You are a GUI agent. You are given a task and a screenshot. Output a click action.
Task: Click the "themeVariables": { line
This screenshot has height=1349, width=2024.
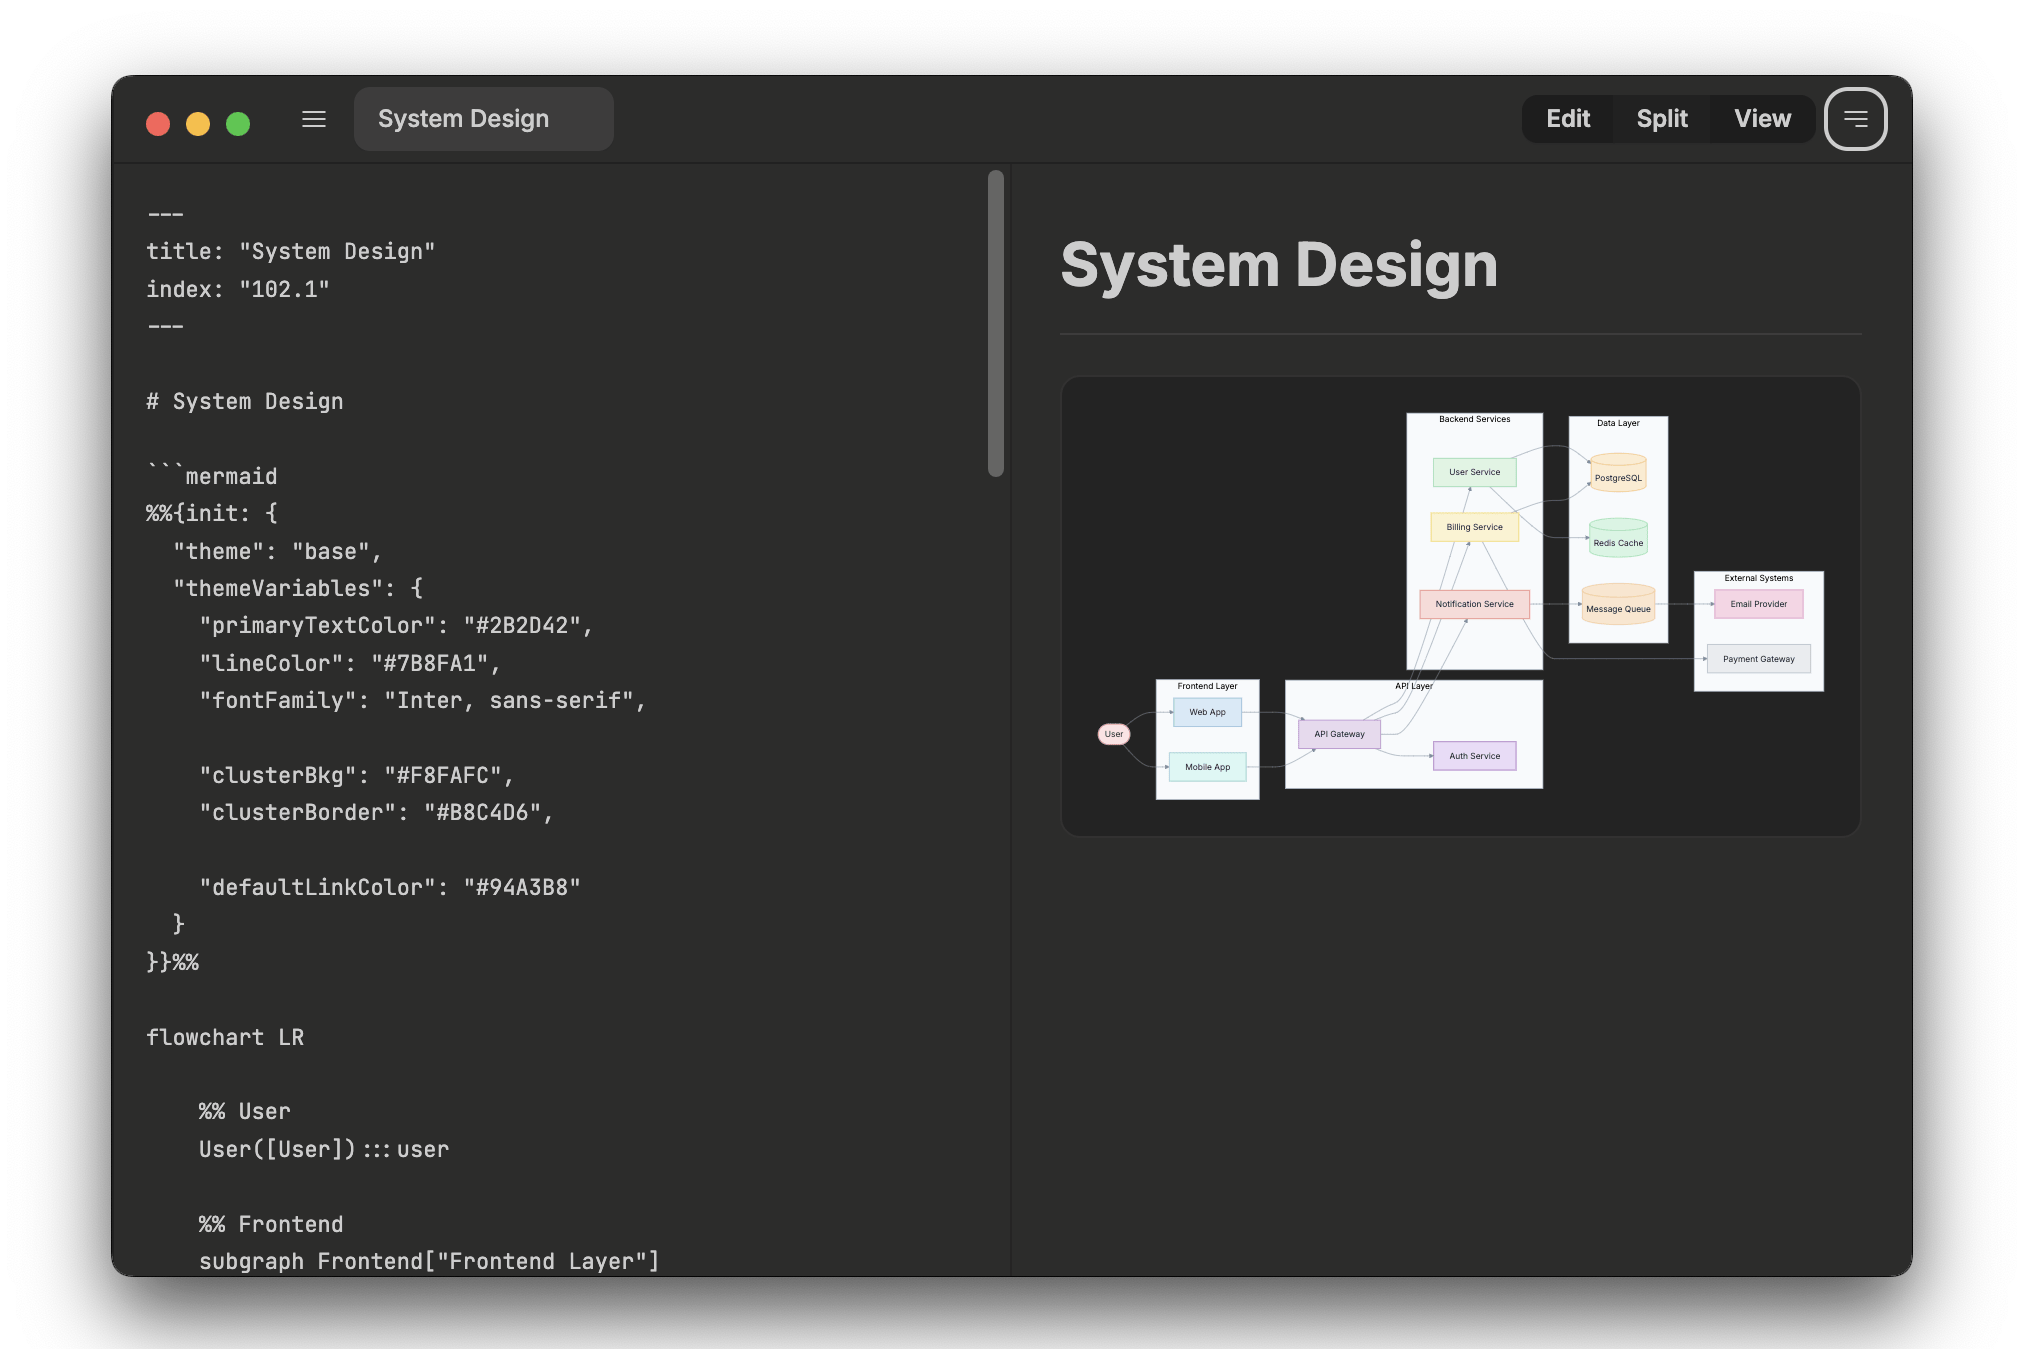(x=298, y=589)
